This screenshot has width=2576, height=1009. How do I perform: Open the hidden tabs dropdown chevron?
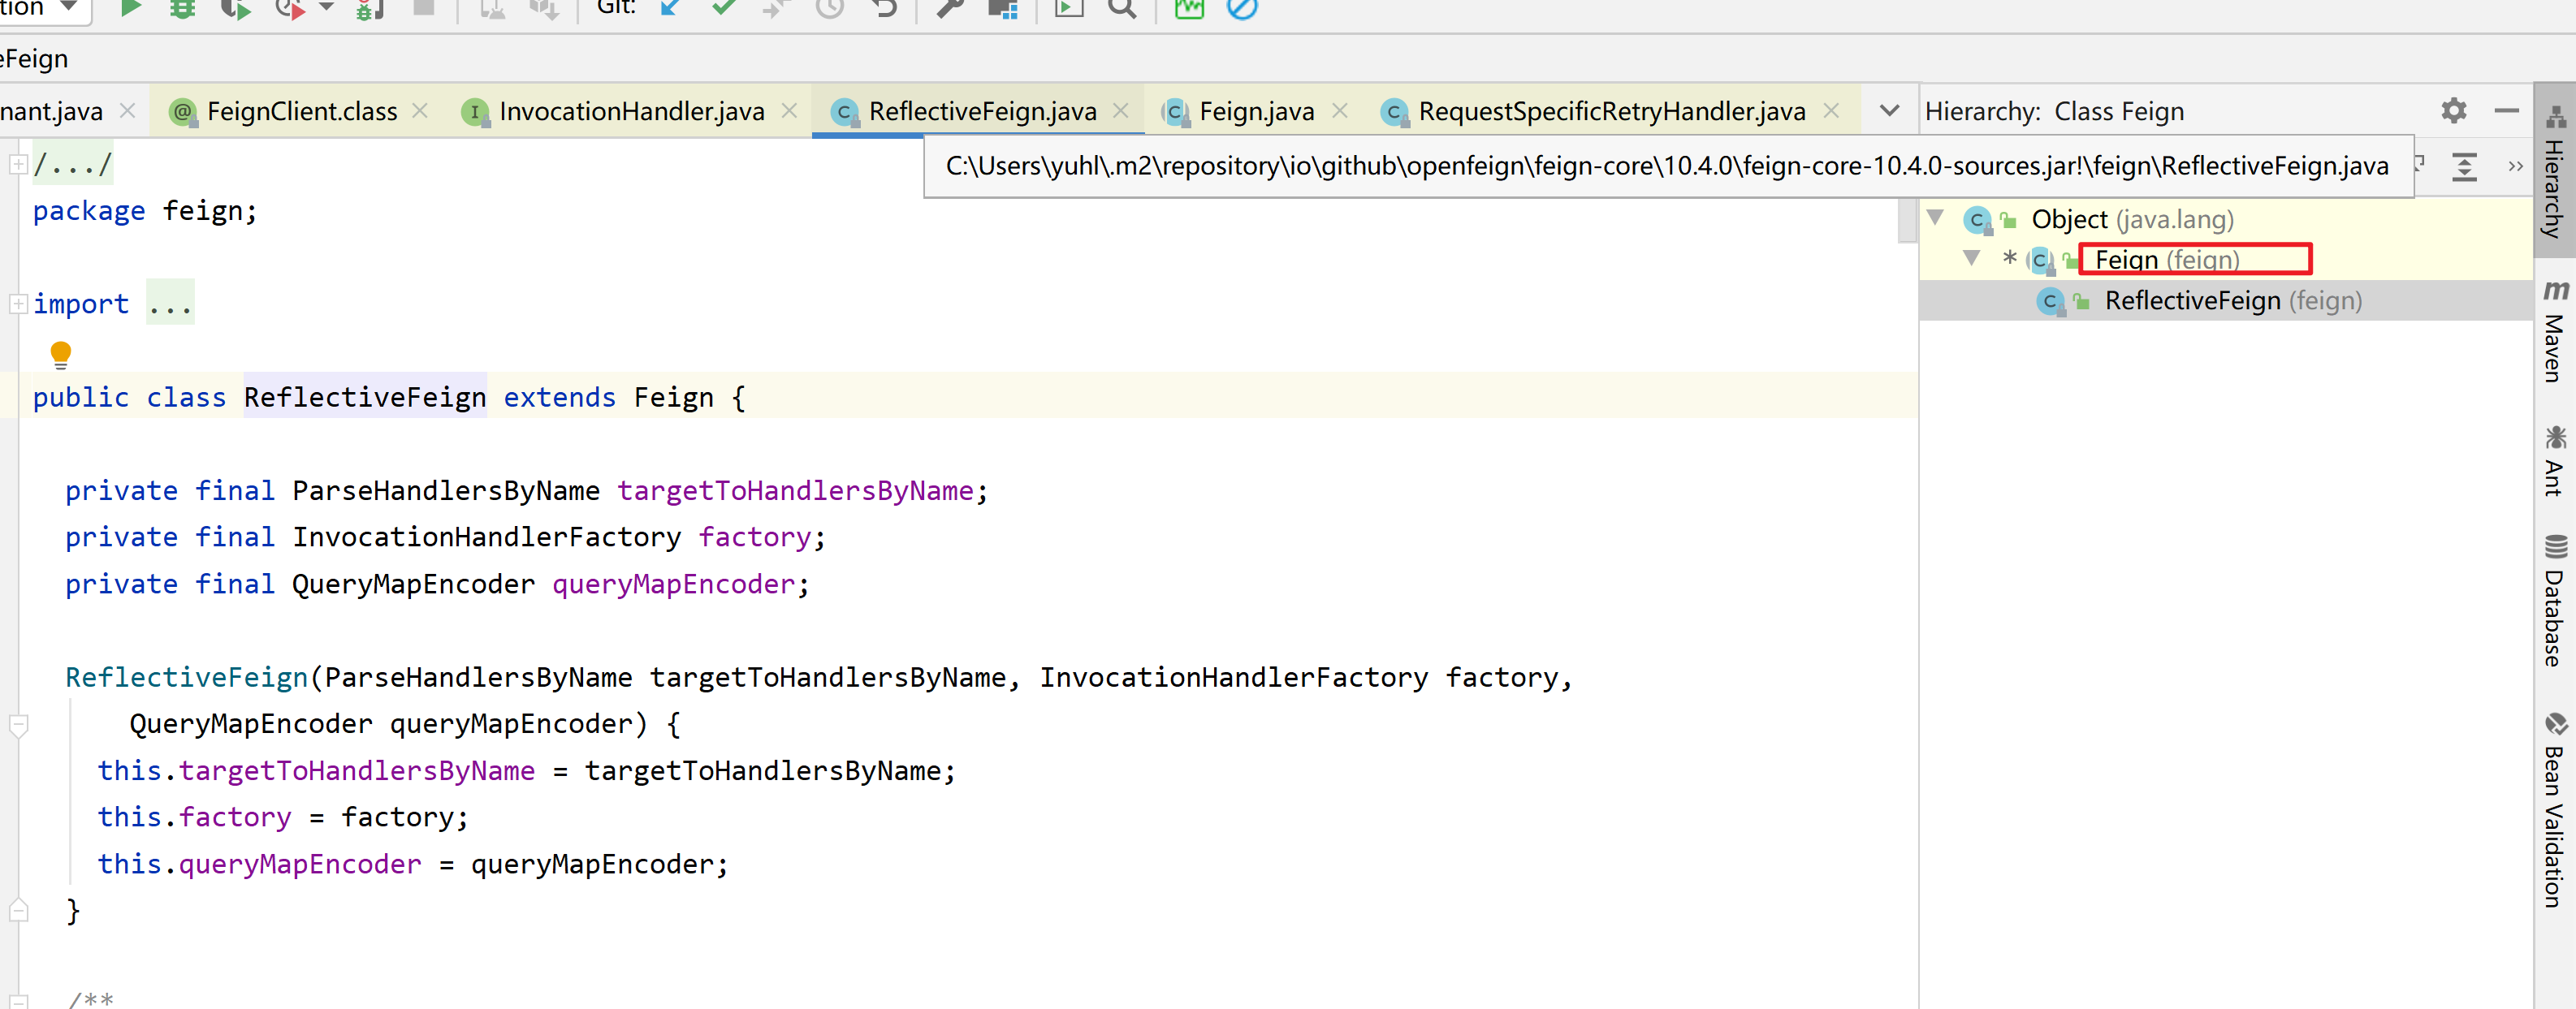[1889, 110]
